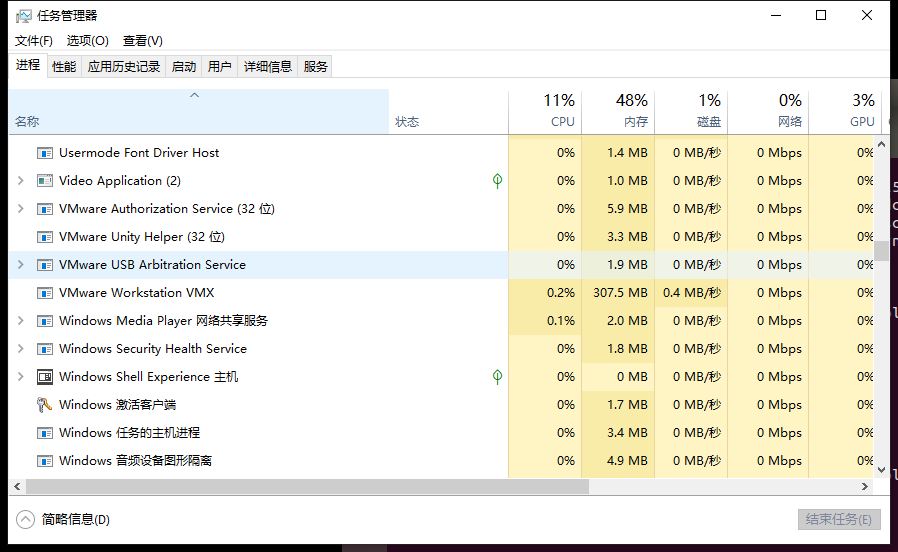Click the Video Application (2) process icon
This screenshot has width=898, height=552.
(x=45, y=181)
